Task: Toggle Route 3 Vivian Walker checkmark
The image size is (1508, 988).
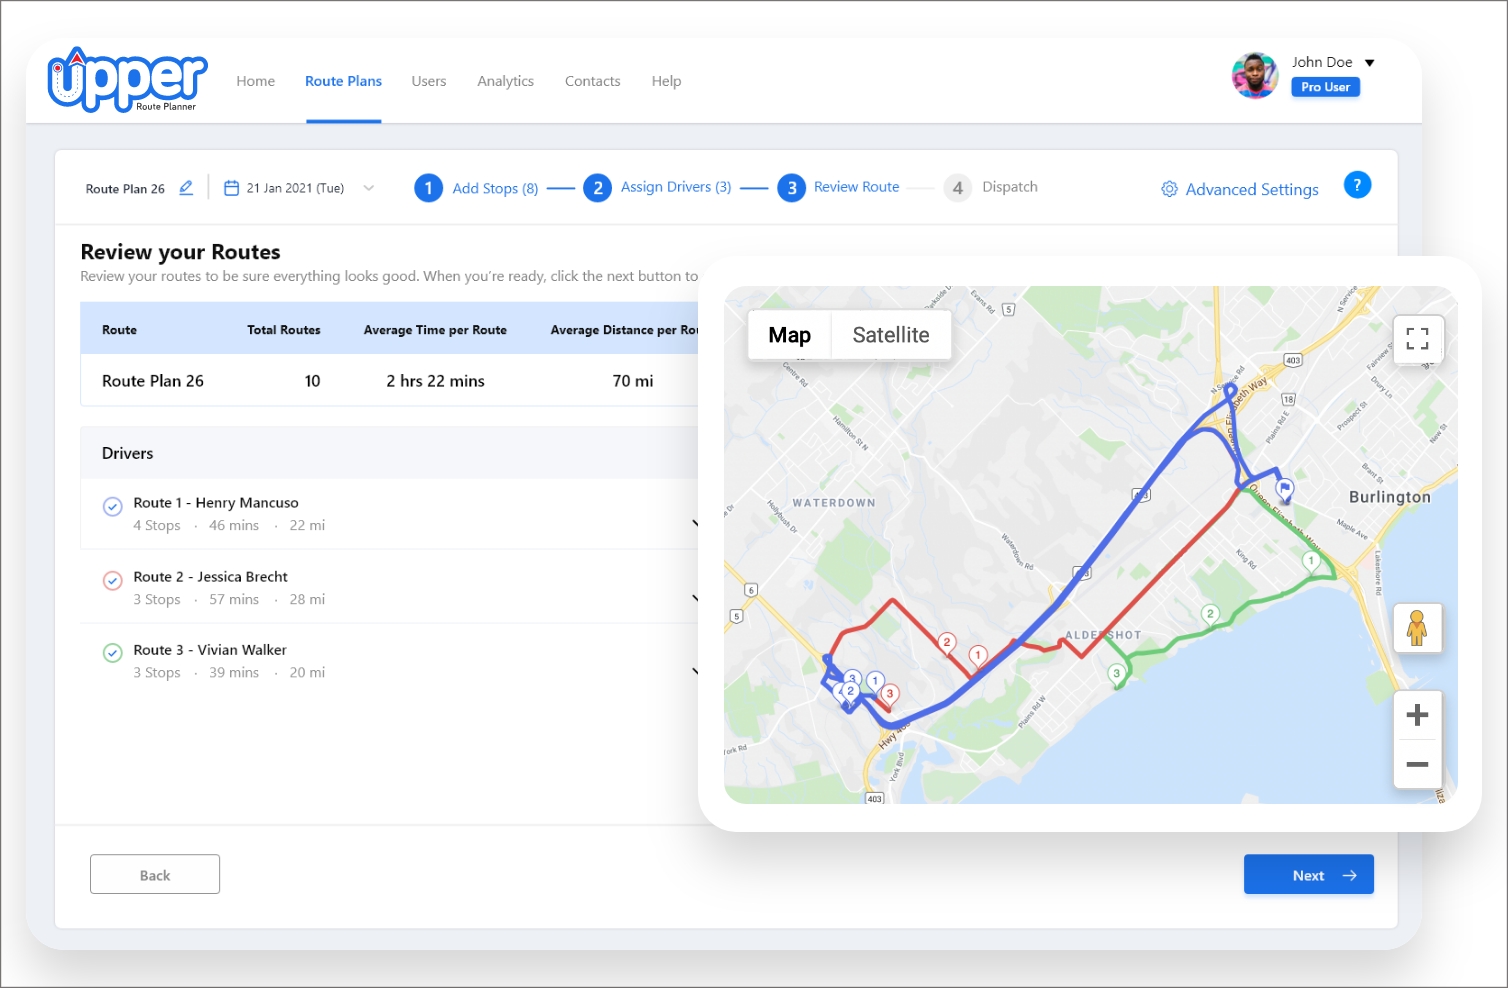Action: (x=113, y=653)
